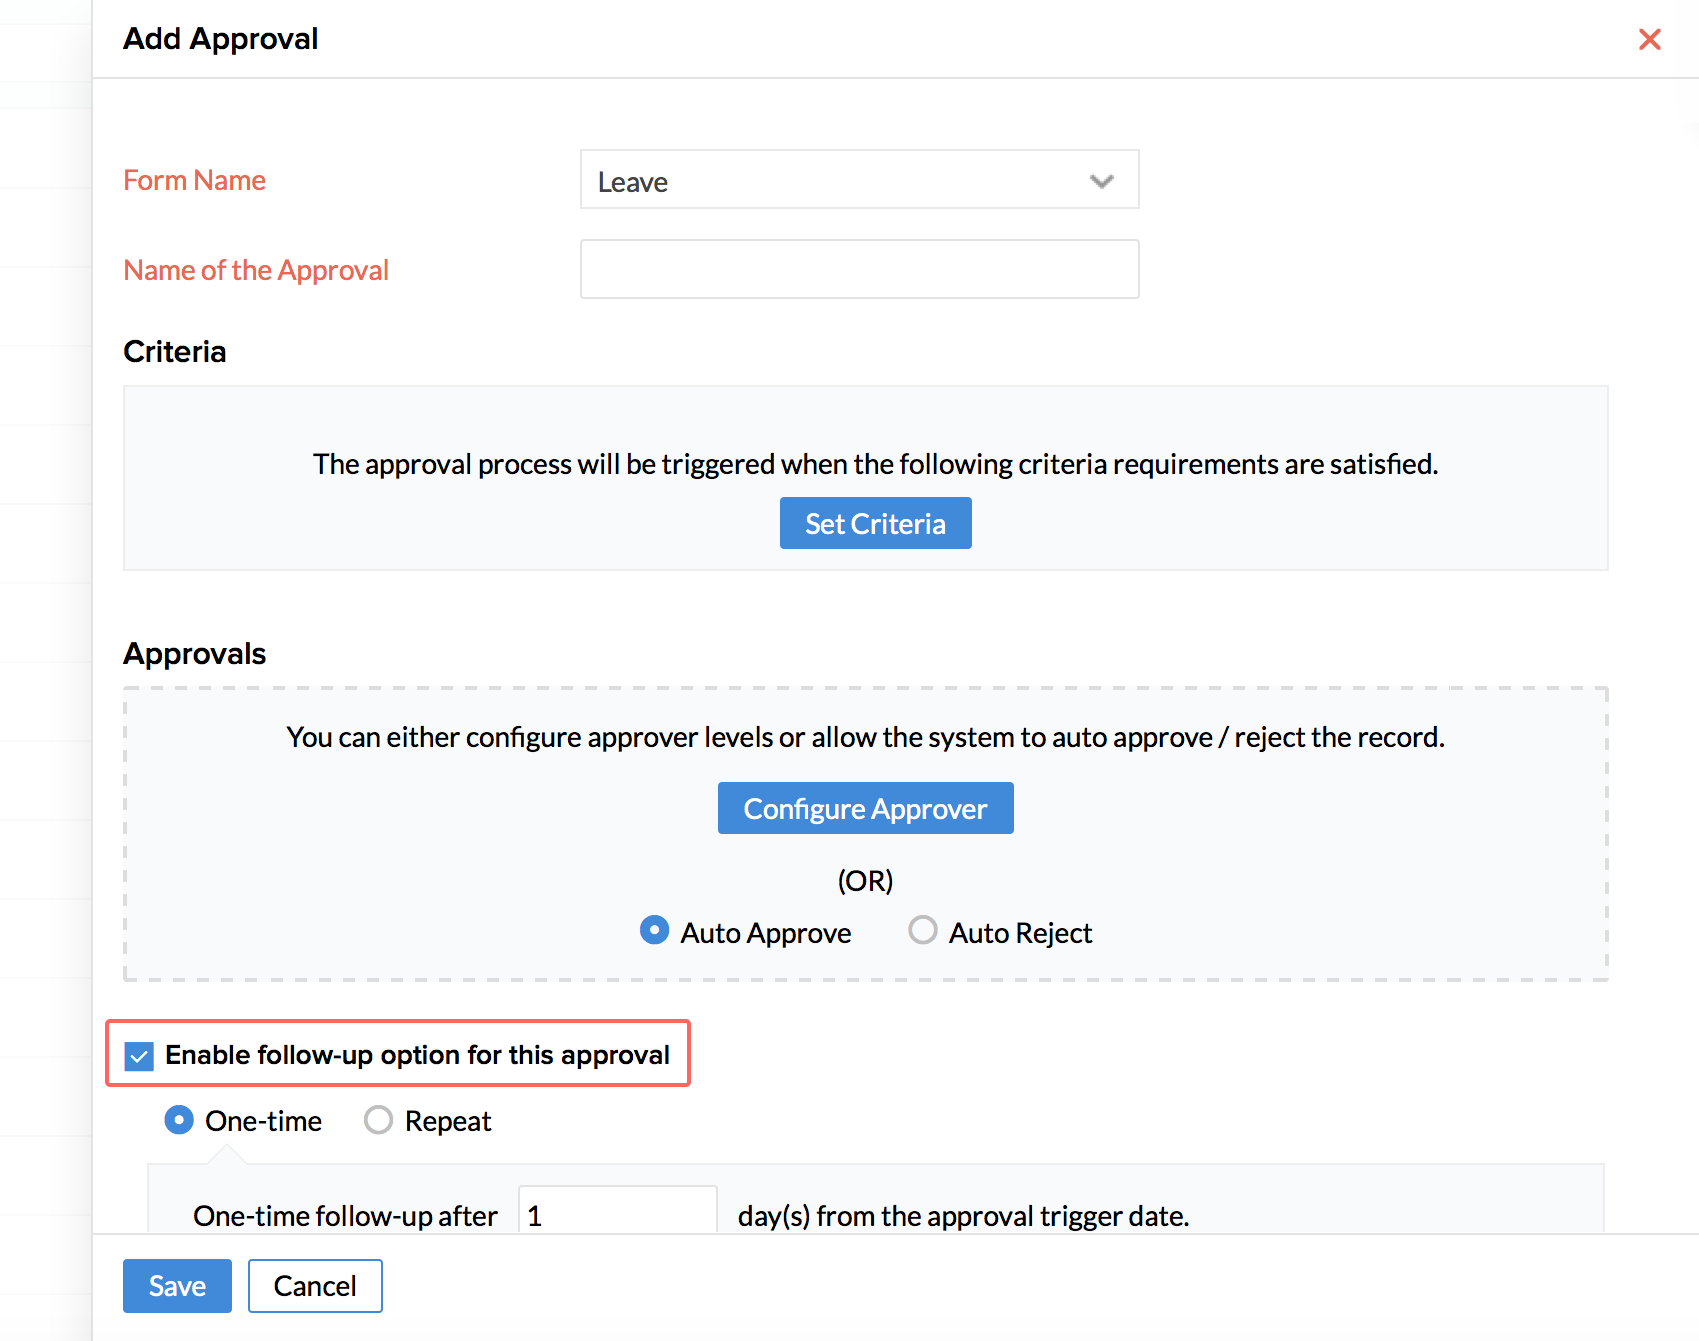Click the chevron arrow in Form Name dropdown
This screenshot has width=1699, height=1341.
pos(1101,181)
